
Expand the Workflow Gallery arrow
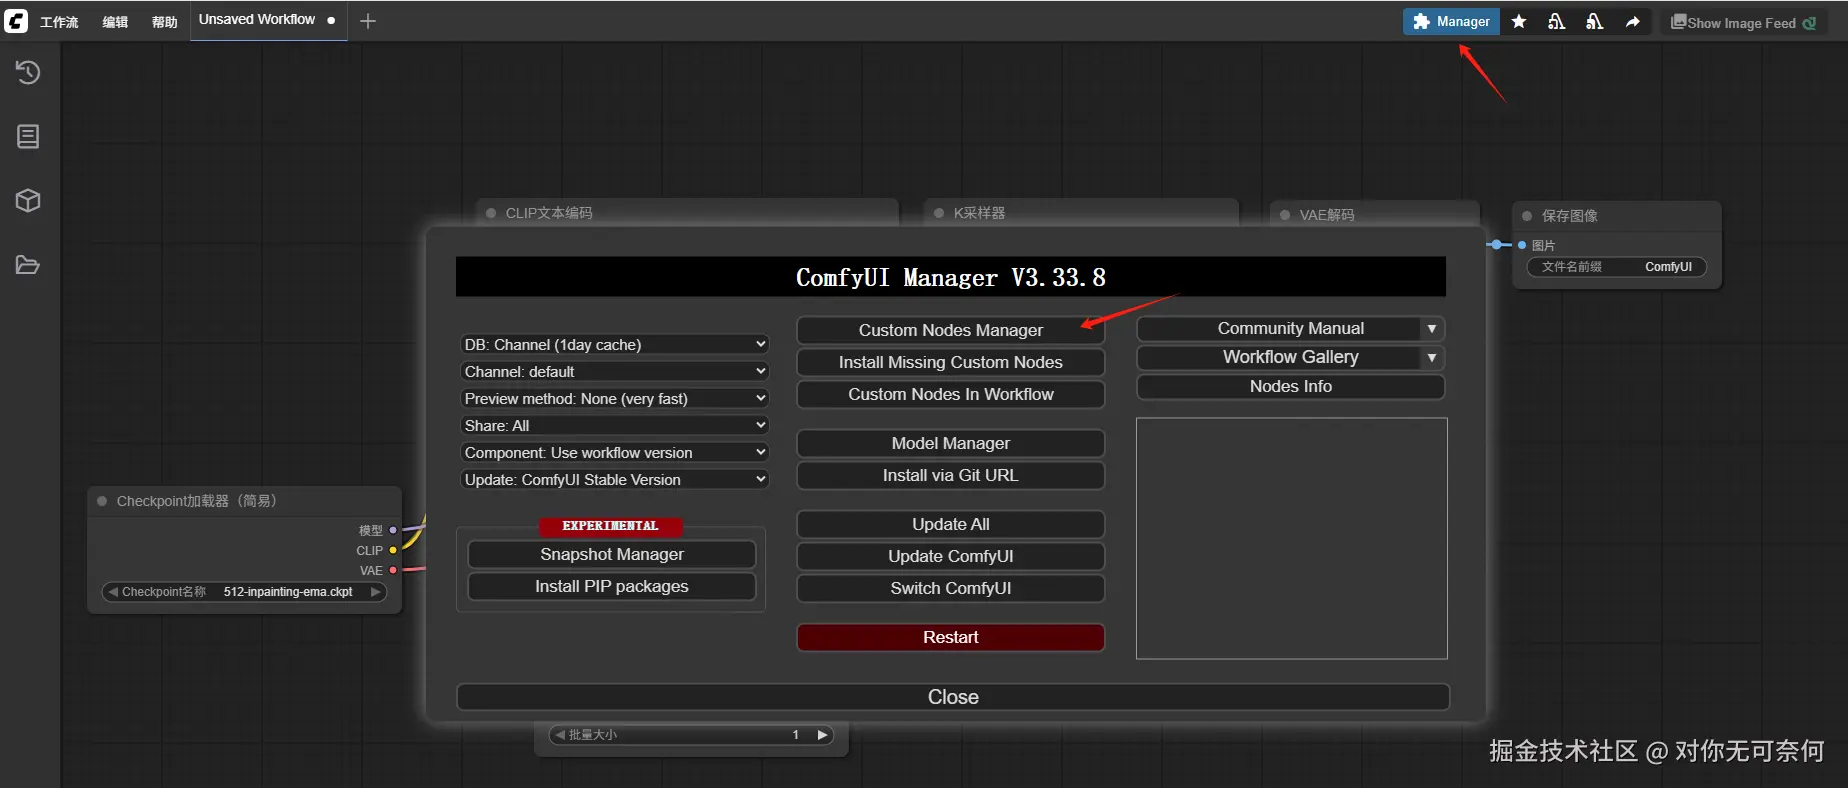(1432, 357)
